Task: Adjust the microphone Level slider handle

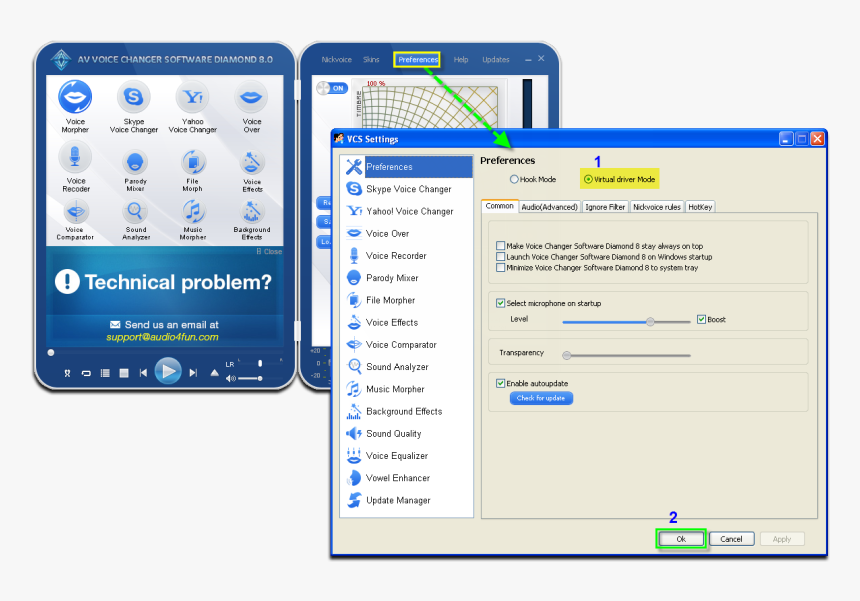Action: click(x=650, y=322)
